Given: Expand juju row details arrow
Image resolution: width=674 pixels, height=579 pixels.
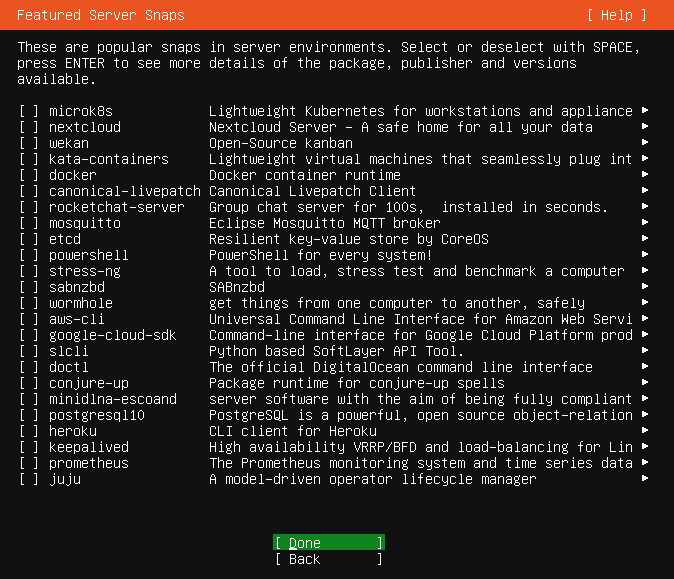Looking at the screenshot, I should coord(645,478).
